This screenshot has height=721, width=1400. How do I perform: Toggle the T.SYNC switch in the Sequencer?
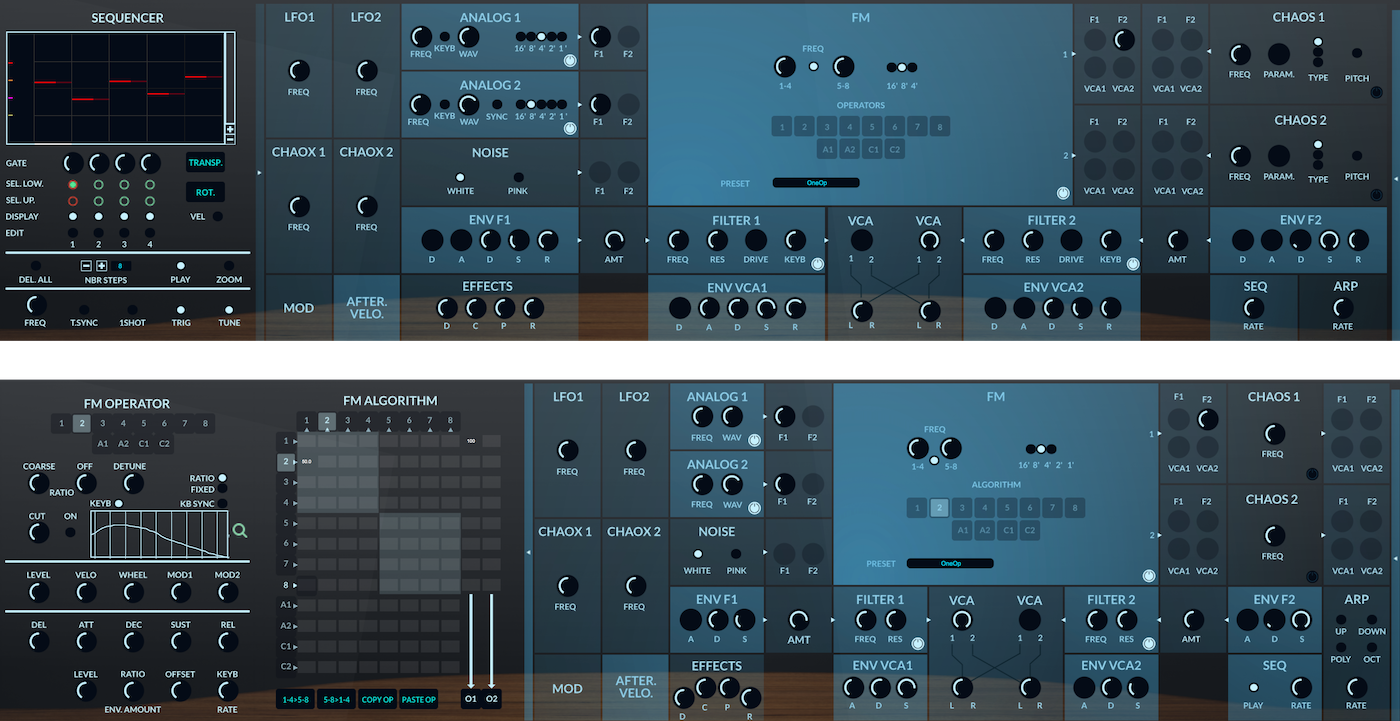click(84, 310)
